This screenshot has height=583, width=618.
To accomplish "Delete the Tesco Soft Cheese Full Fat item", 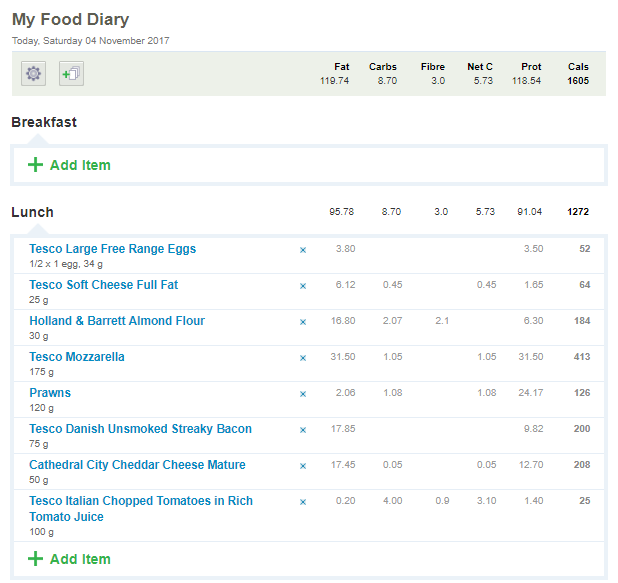I will coord(303,285).
